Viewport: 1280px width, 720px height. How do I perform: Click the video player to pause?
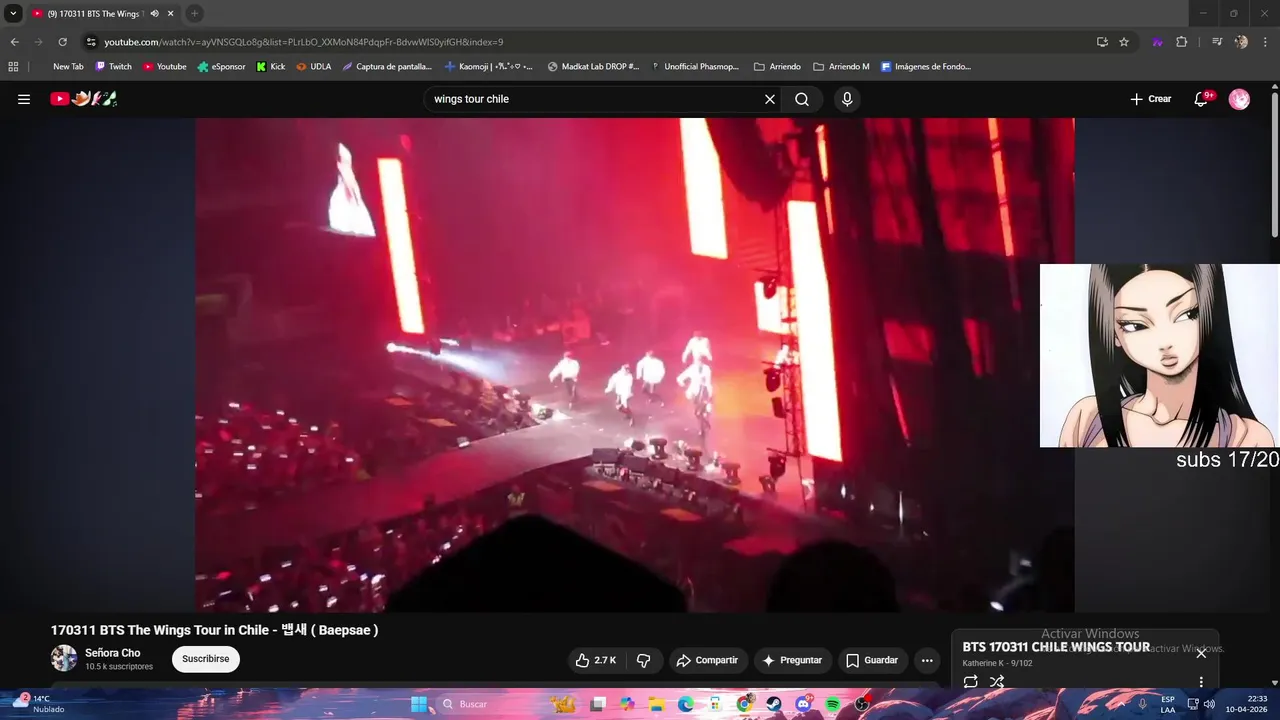tap(635, 365)
